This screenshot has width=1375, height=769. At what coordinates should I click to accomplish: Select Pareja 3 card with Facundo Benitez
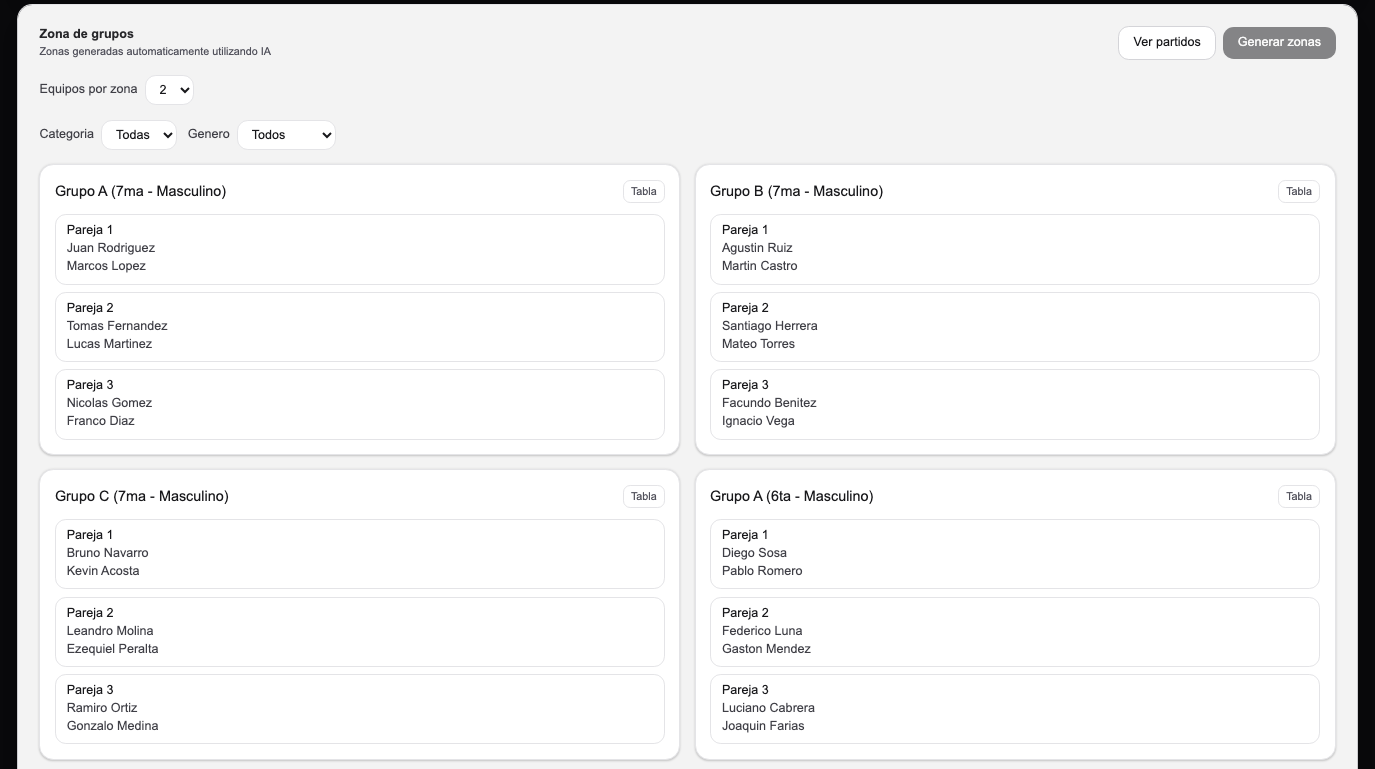pos(1014,403)
